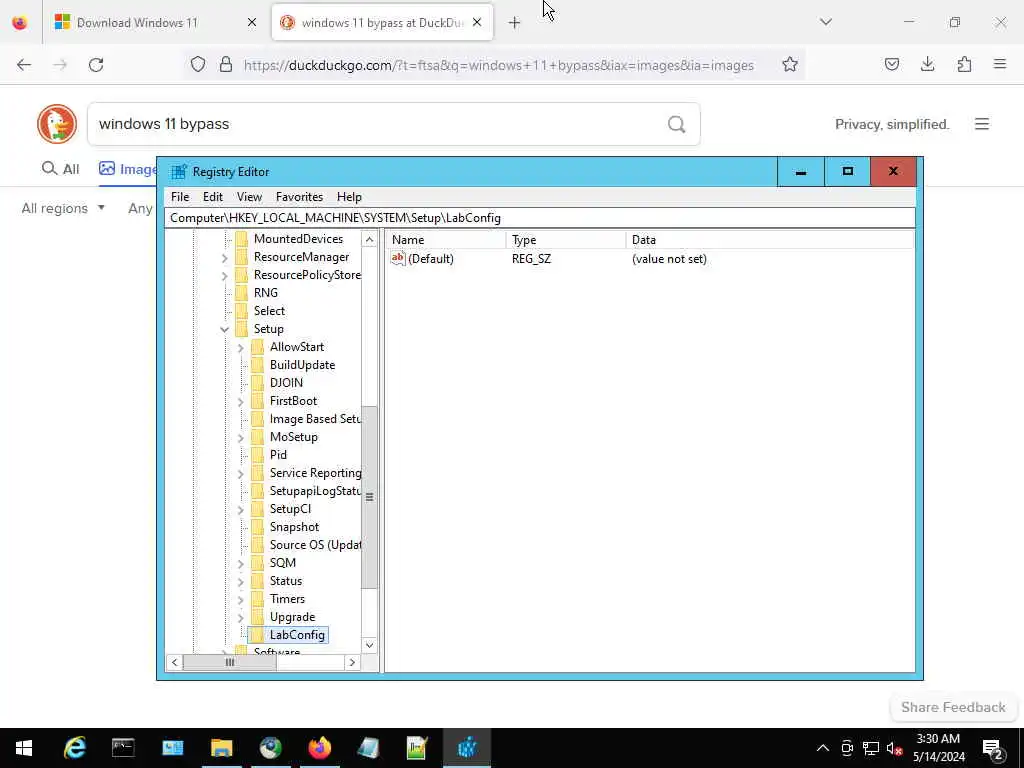Expand the ResourcePolicyStore key
This screenshot has height=768, width=1024.
(225, 276)
